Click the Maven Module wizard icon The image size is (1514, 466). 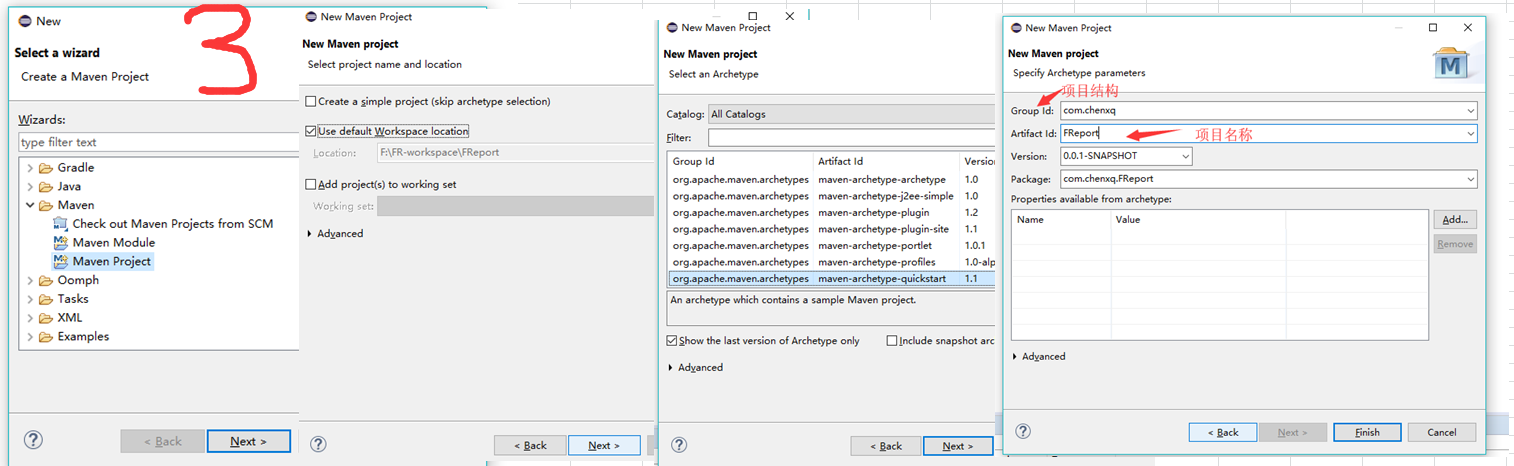click(x=61, y=243)
